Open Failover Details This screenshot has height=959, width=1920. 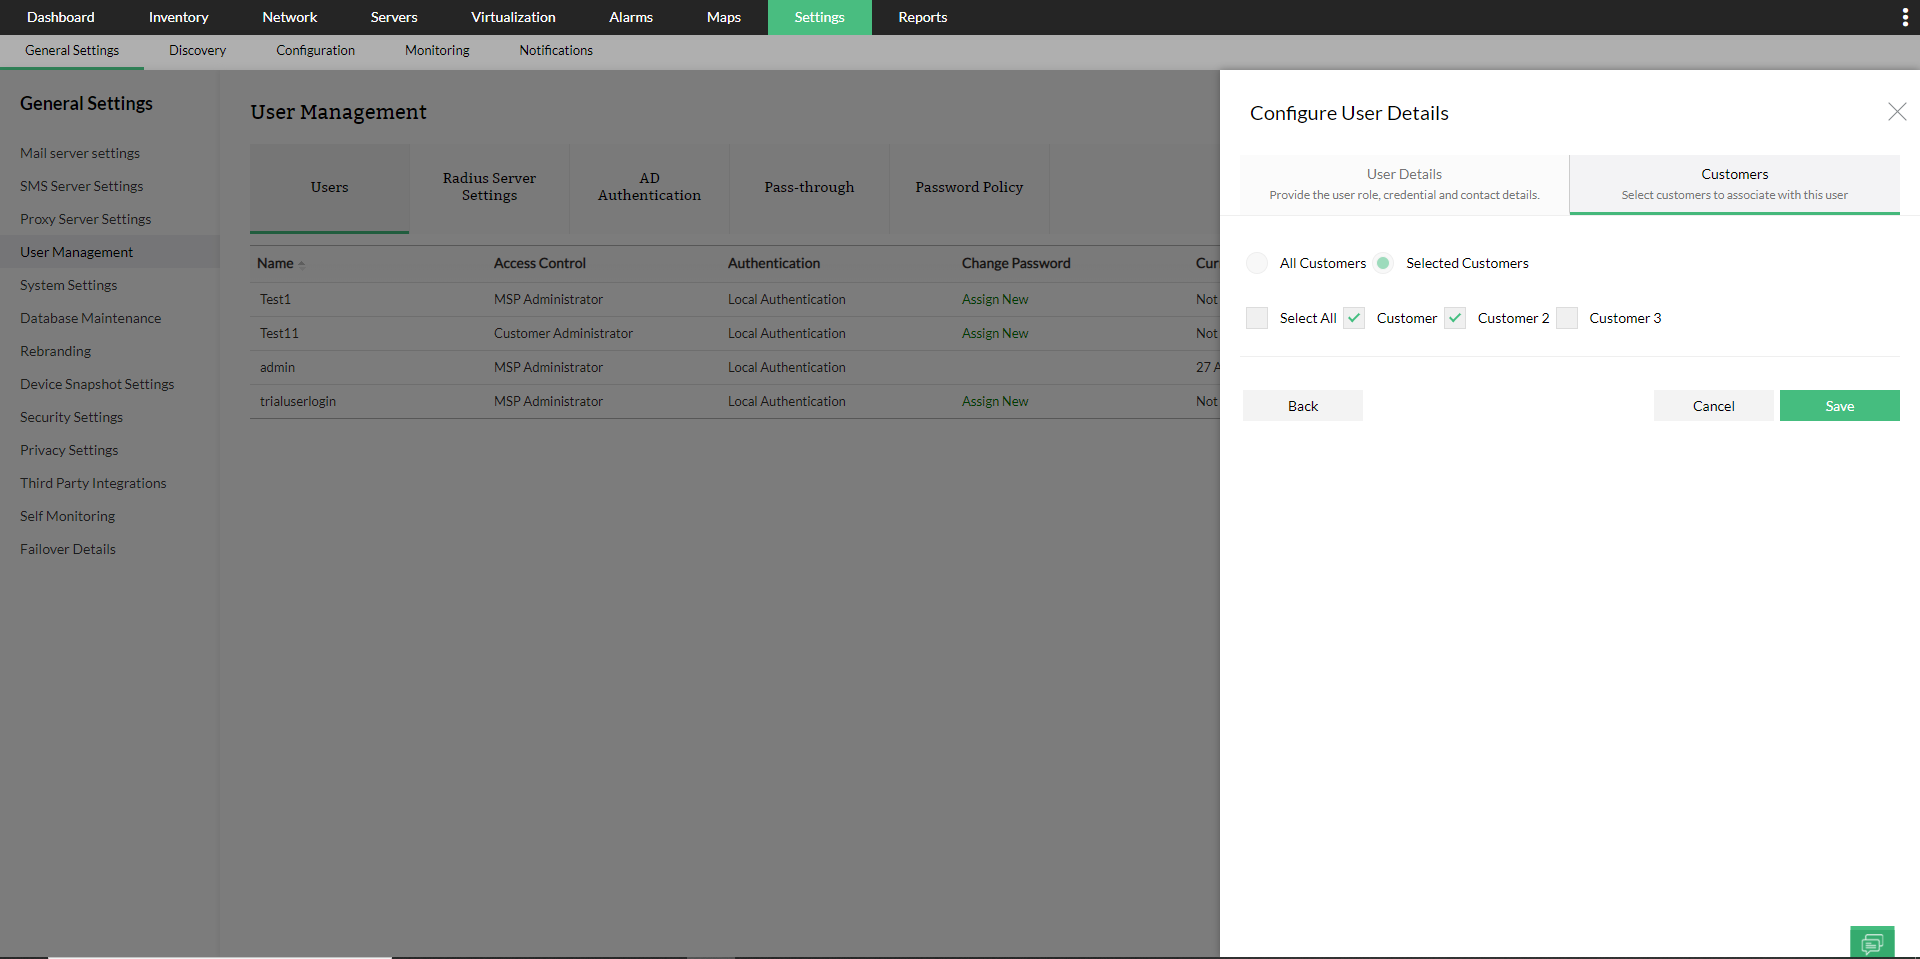pos(68,549)
